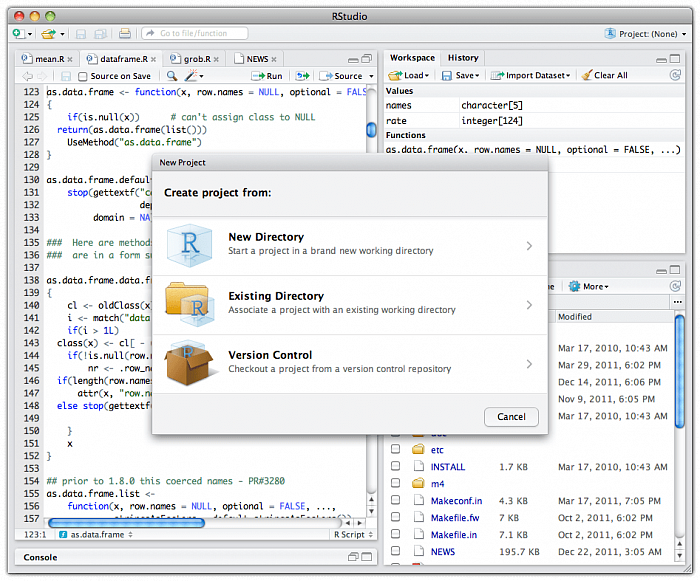Maximize the source editor pane

coord(367,59)
